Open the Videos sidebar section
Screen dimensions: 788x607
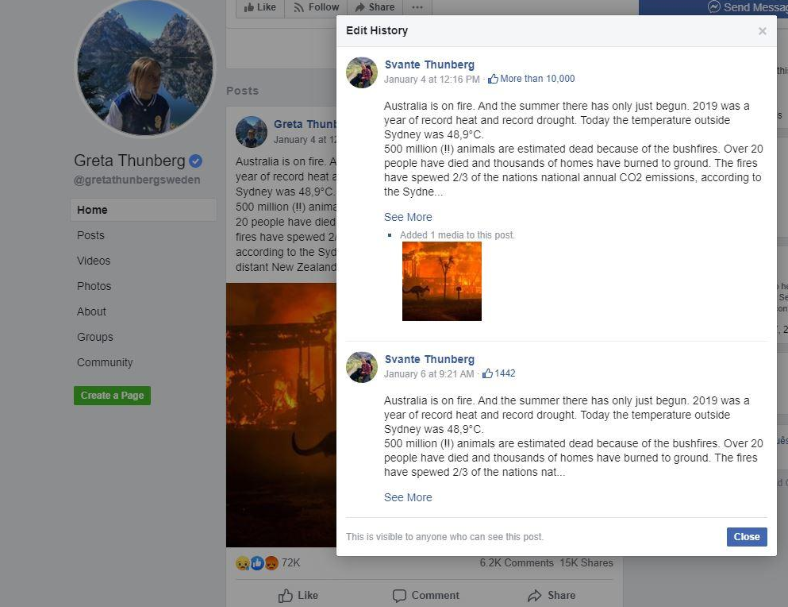coord(93,261)
